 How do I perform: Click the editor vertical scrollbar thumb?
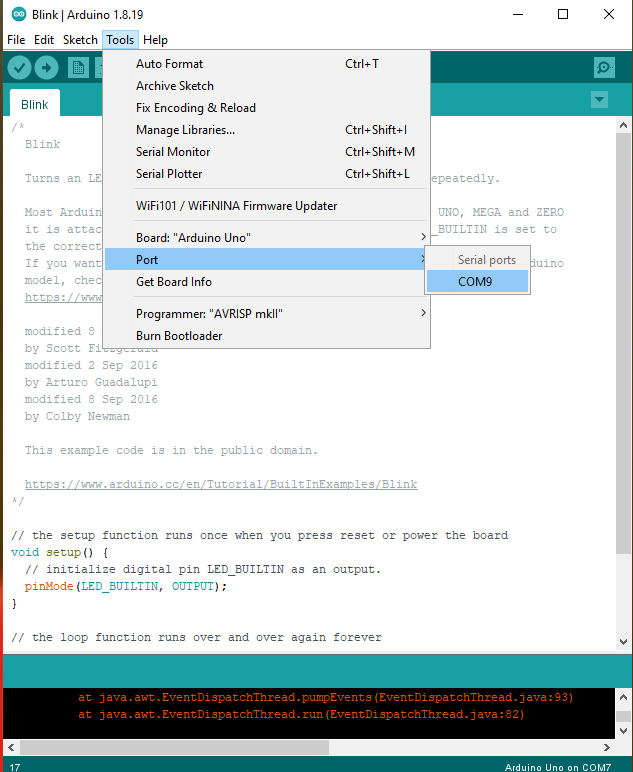coord(623,343)
